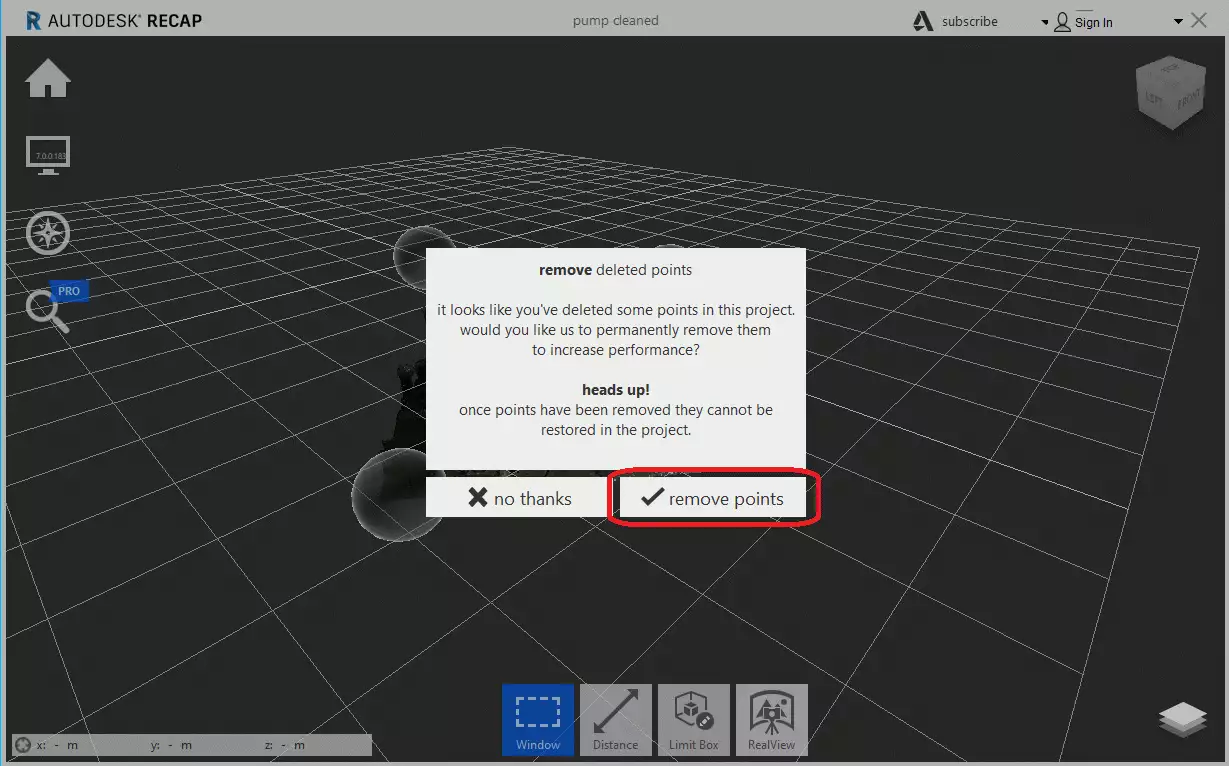Viewport: 1229px width, 766px height.
Task: Open the navigation compass icon
Action: 48,233
